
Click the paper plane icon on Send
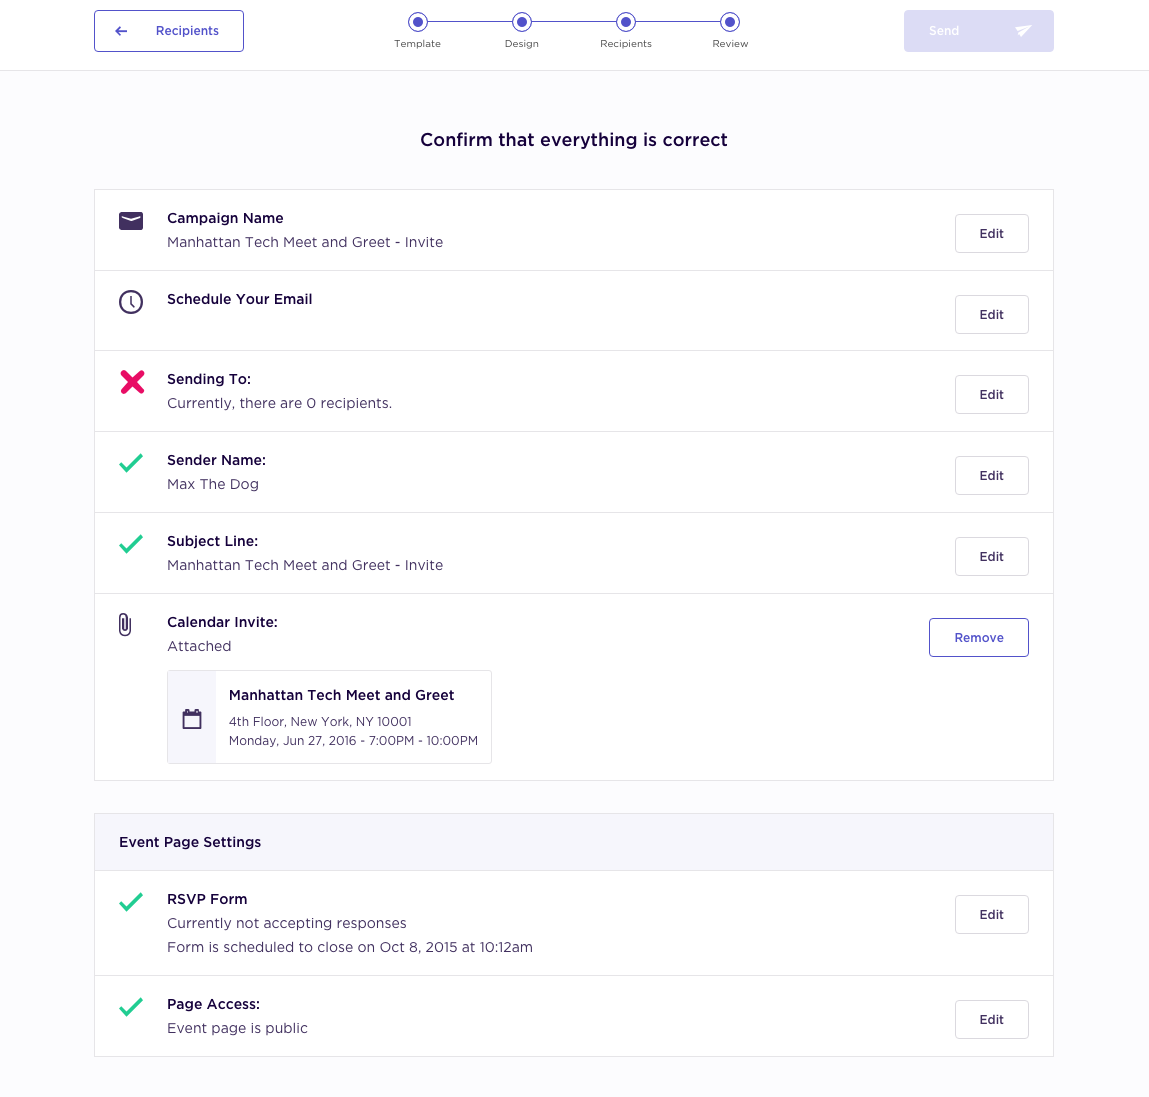click(1023, 31)
